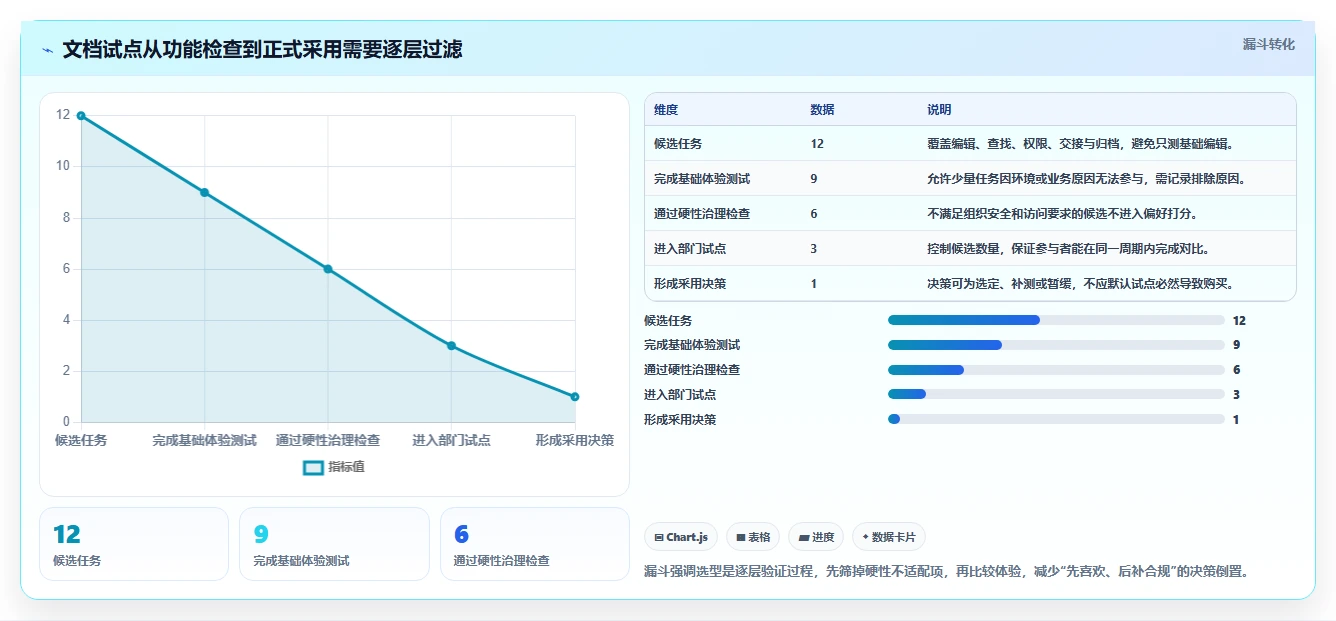Image resolution: width=1336 pixels, height=621 pixels.
Task: Click the icon in the Chart.js chip
Action: click(659, 537)
